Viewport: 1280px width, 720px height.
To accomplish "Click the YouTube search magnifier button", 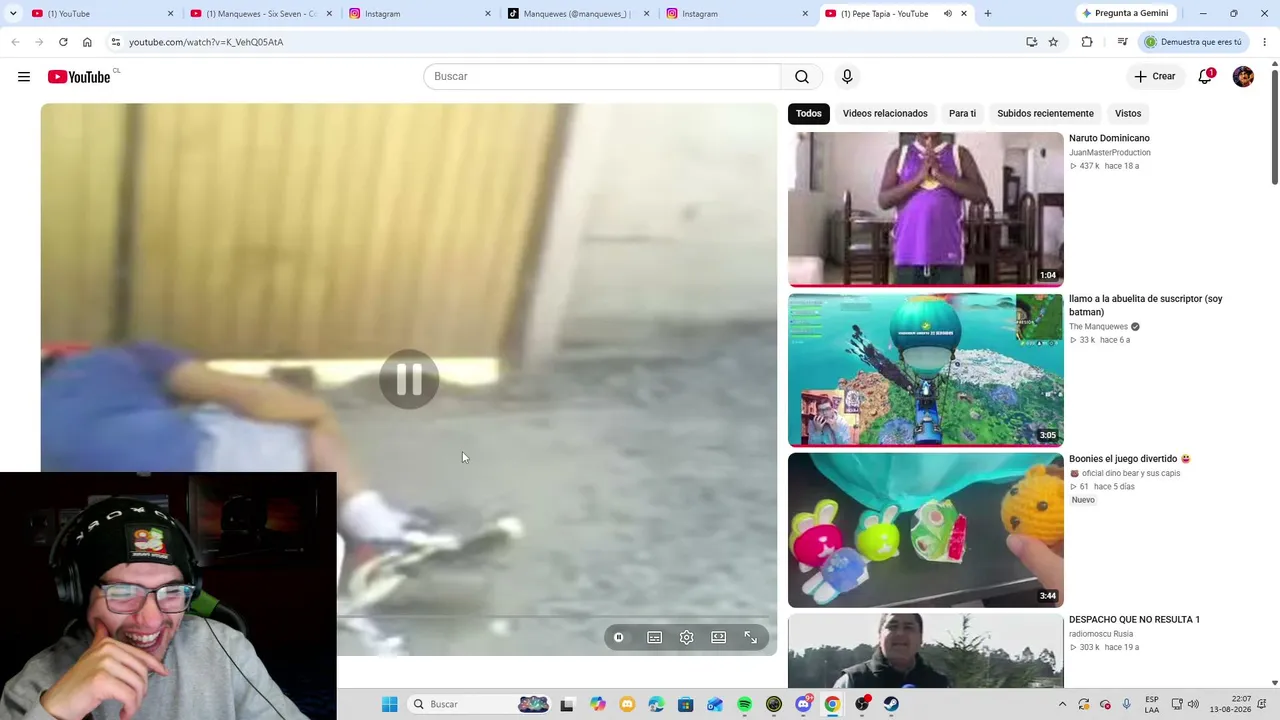I will click(x=801, y=77).
